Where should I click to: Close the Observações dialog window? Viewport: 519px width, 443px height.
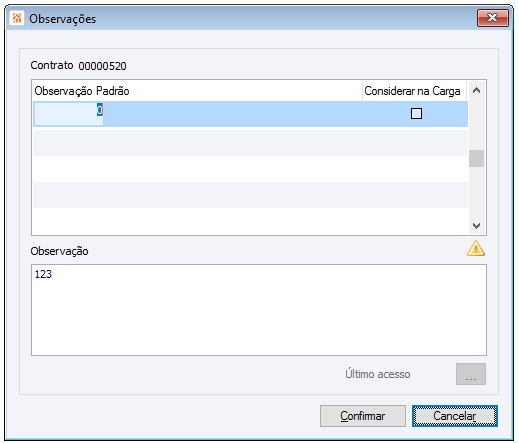click(x=492, y=18)
